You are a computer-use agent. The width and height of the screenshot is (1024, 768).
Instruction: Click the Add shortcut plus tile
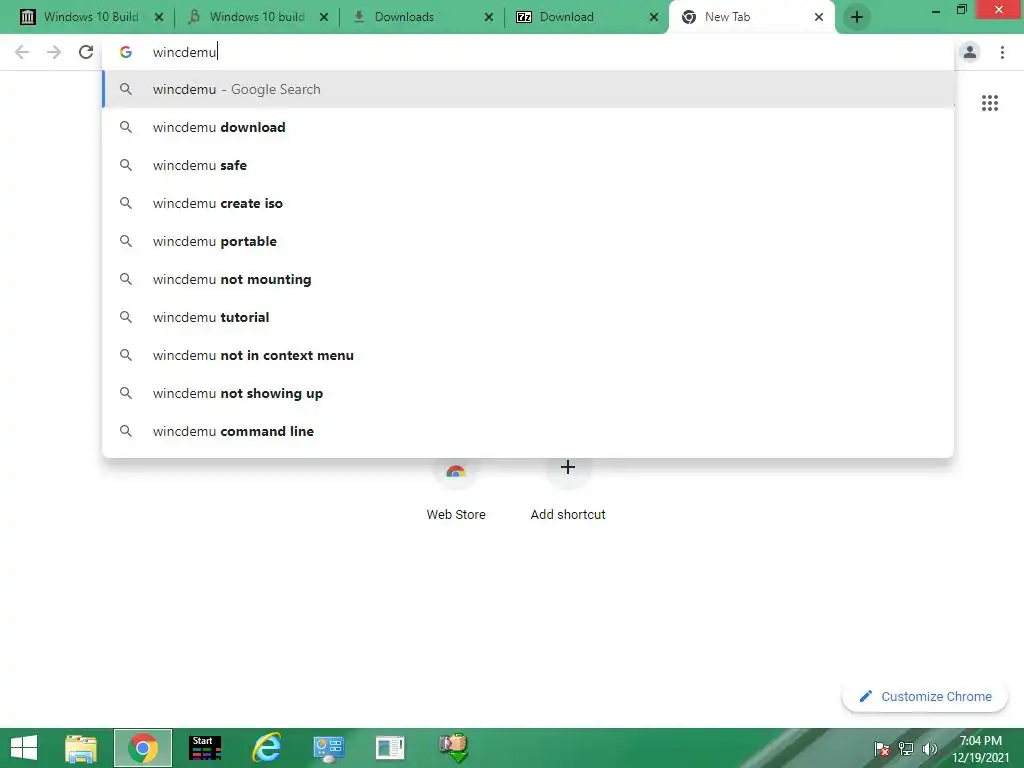568,490
